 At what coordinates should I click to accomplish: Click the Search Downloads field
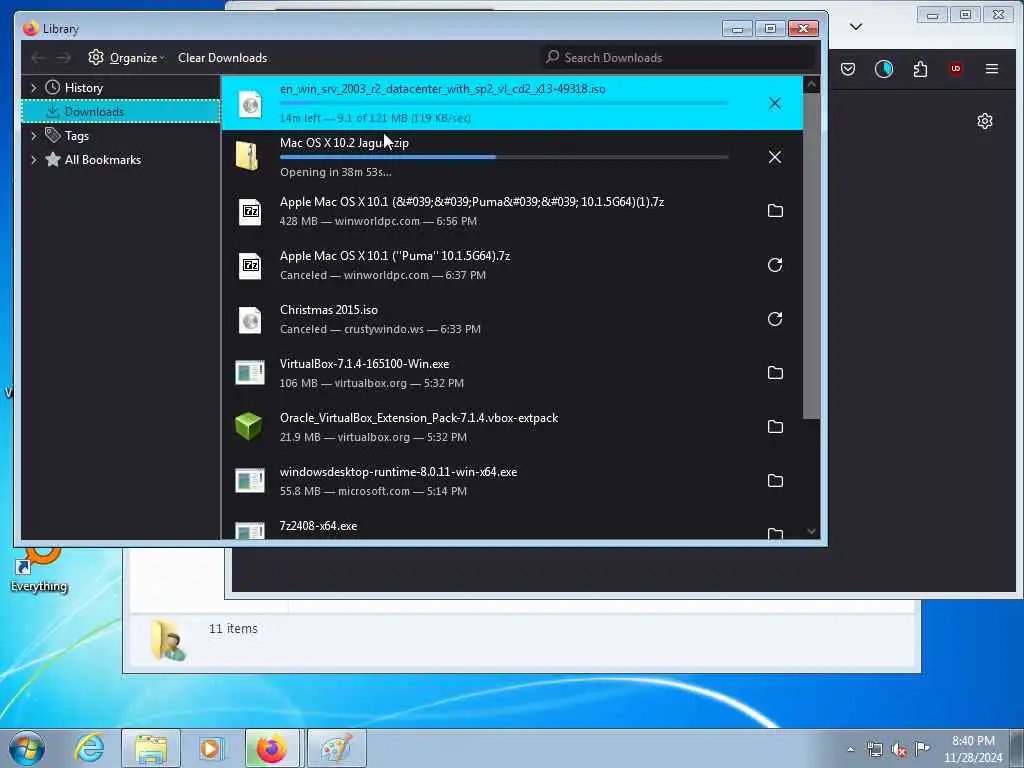click(678, 58)
